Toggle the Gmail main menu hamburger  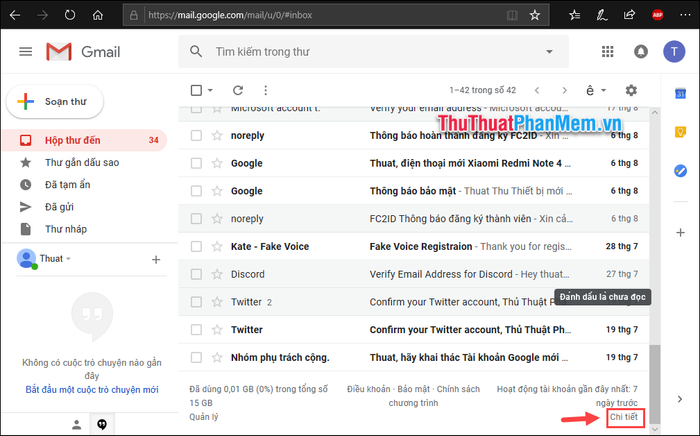pos(25,52)
